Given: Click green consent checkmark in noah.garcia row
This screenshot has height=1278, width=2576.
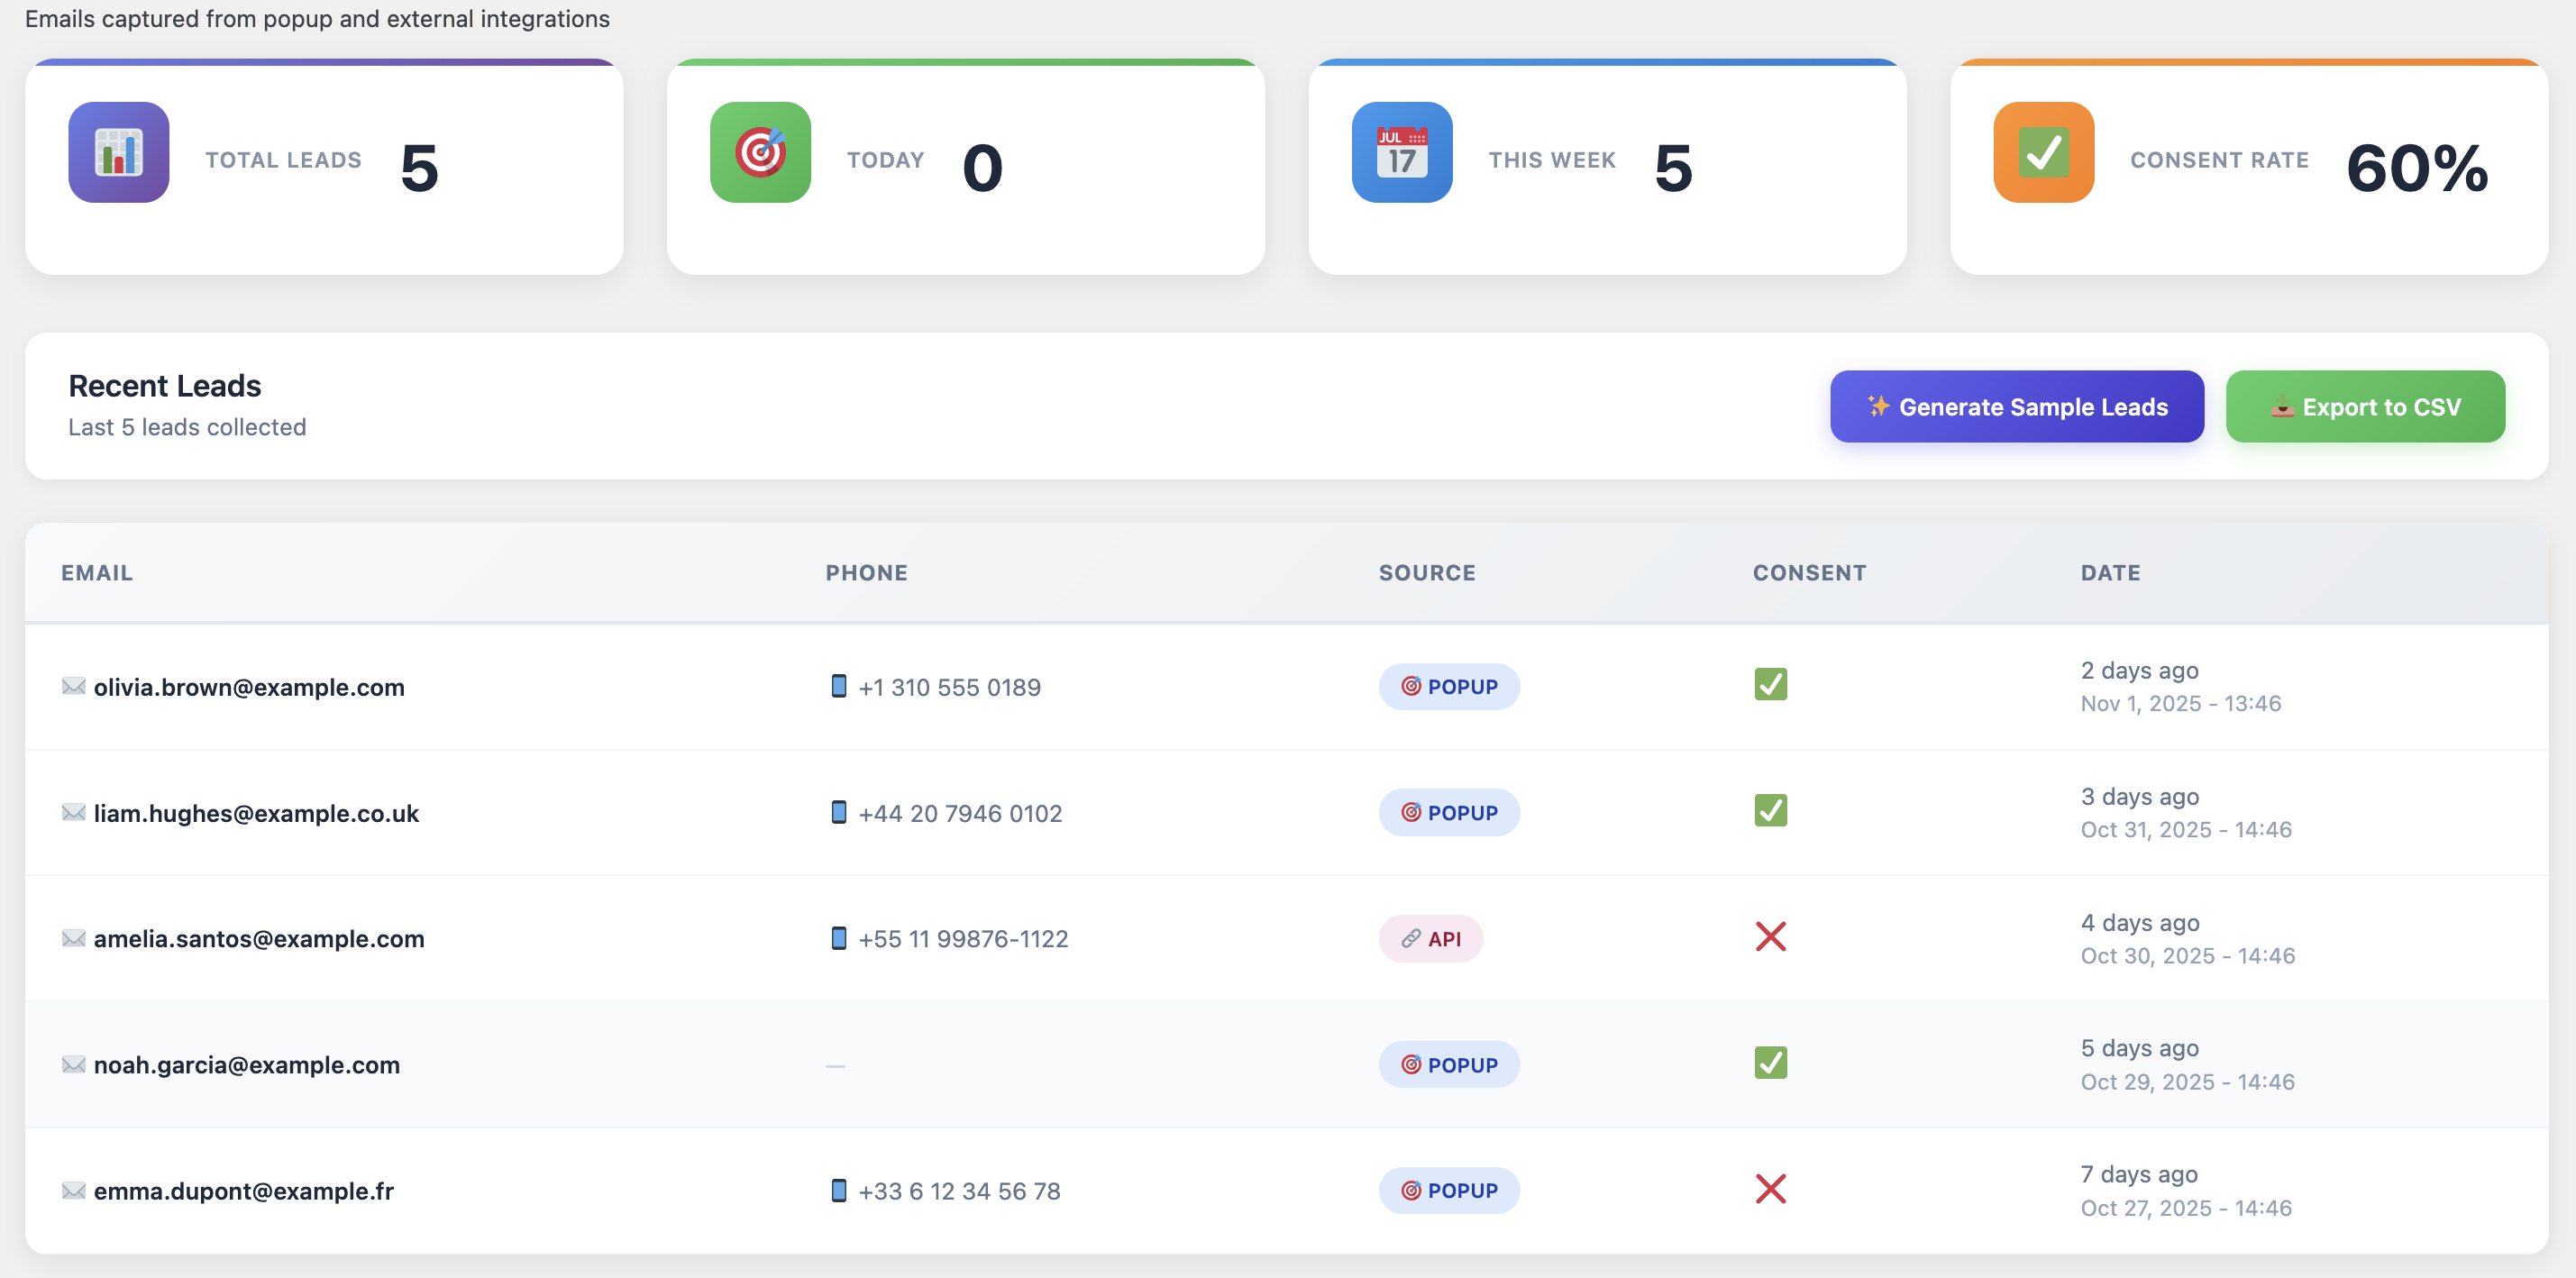Looking at the screenshot, I should pyautogui.click(x=1770, y=1062).
